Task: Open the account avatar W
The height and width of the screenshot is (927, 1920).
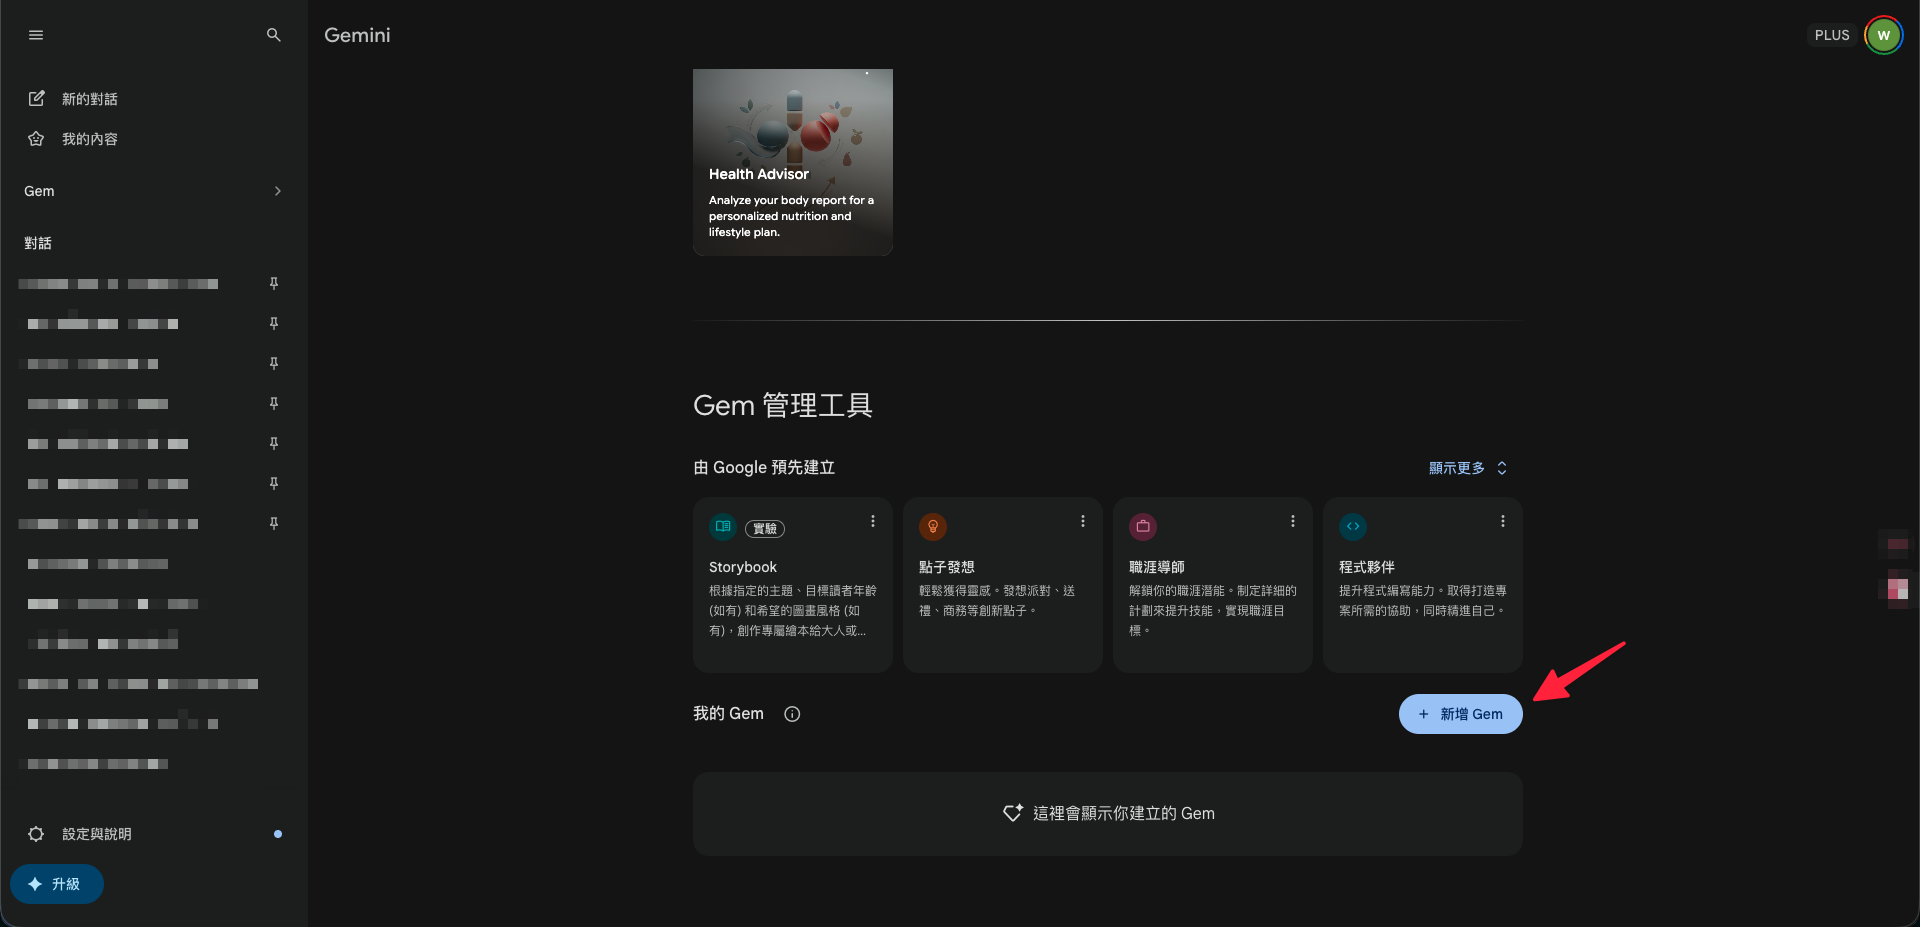Action: pyautogui.click(x=1884, y=35)
